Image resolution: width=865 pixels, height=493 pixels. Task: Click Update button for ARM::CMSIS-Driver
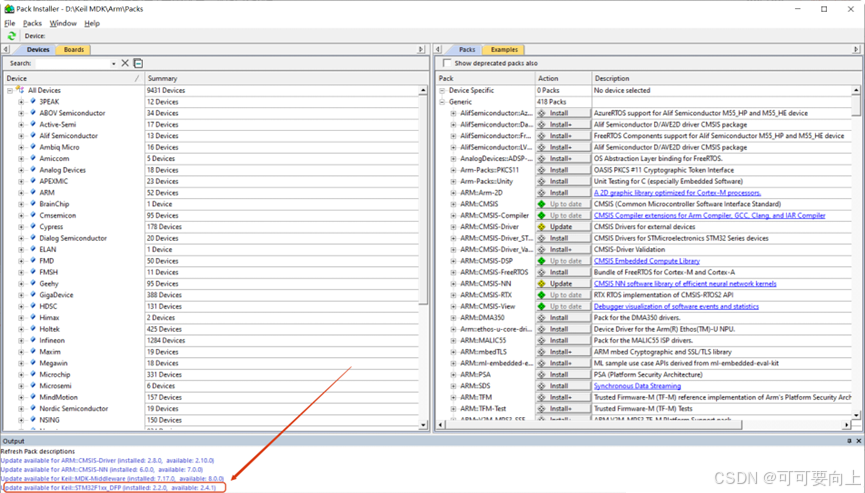pos(563,227)
